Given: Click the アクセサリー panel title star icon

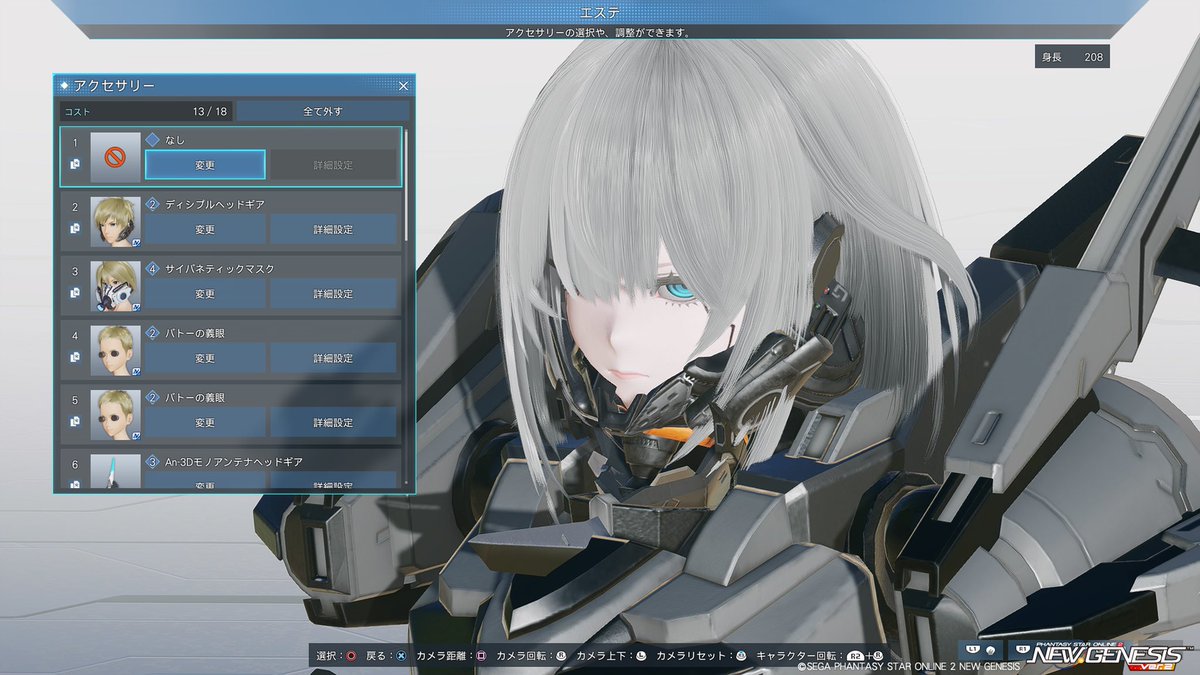Looking at the screenshot, I should [64, 86].
